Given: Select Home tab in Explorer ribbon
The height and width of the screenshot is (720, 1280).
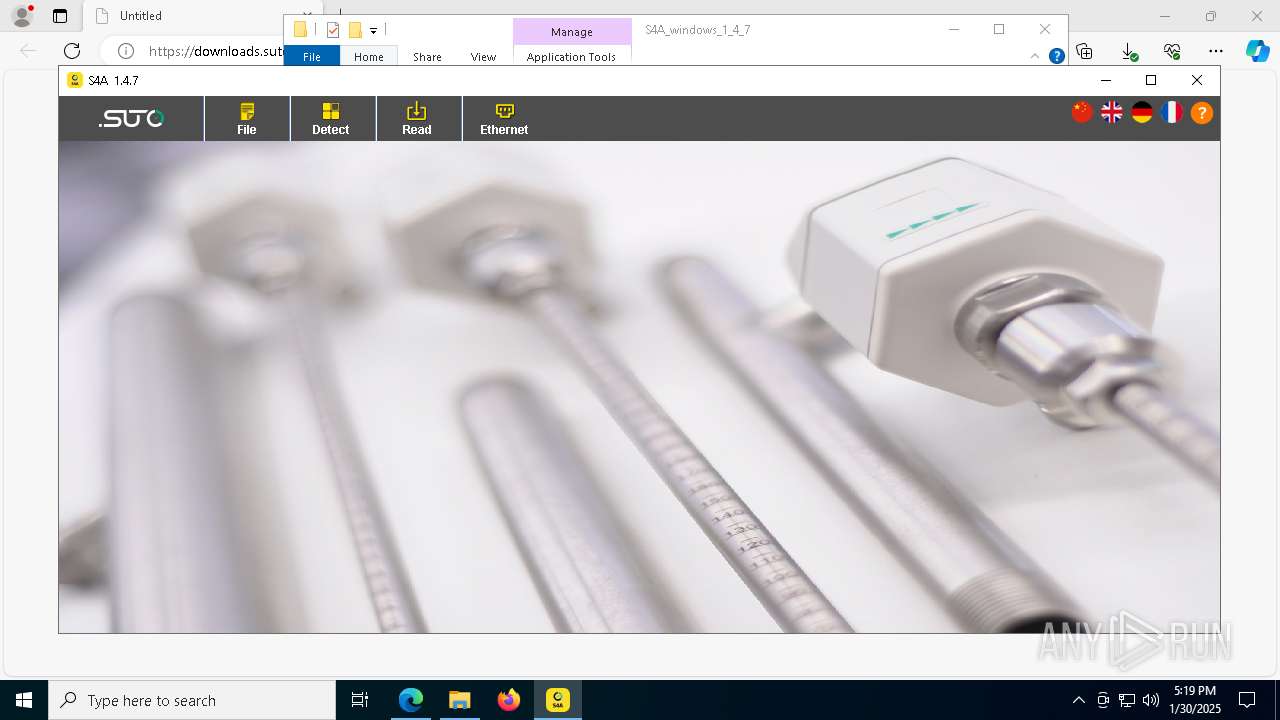Looking at the screenshot, I should pos(369,57).
